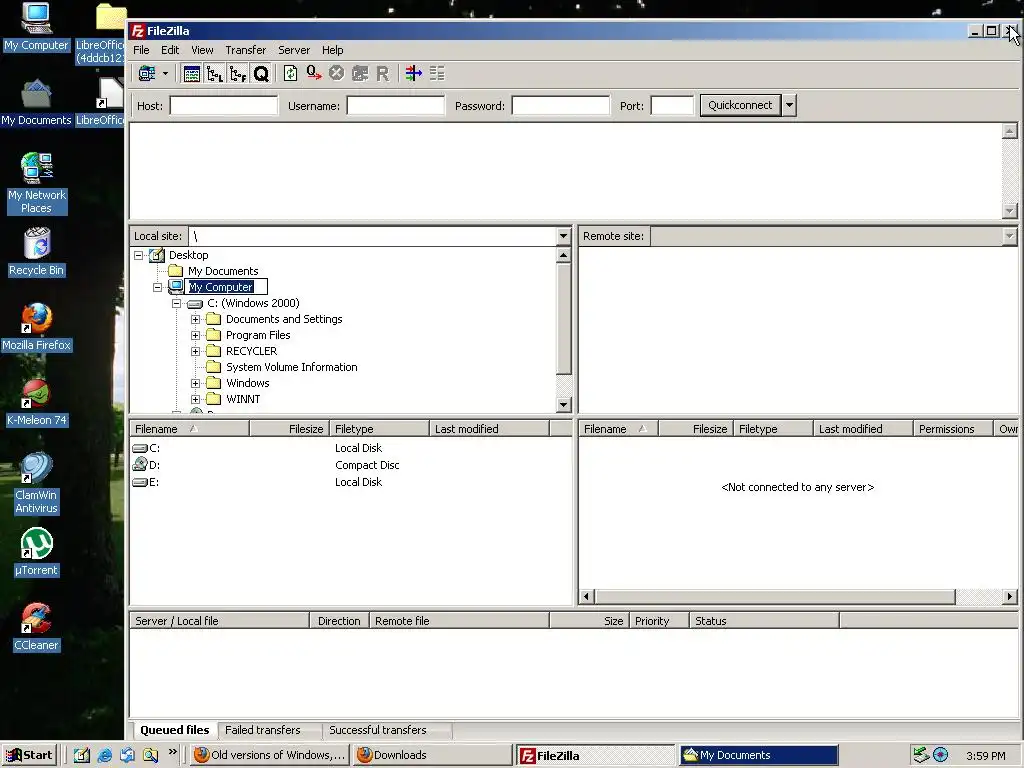1024x768 pixels.
Task: Switch to the Failed transfers tab
Action: pos(263,730)
